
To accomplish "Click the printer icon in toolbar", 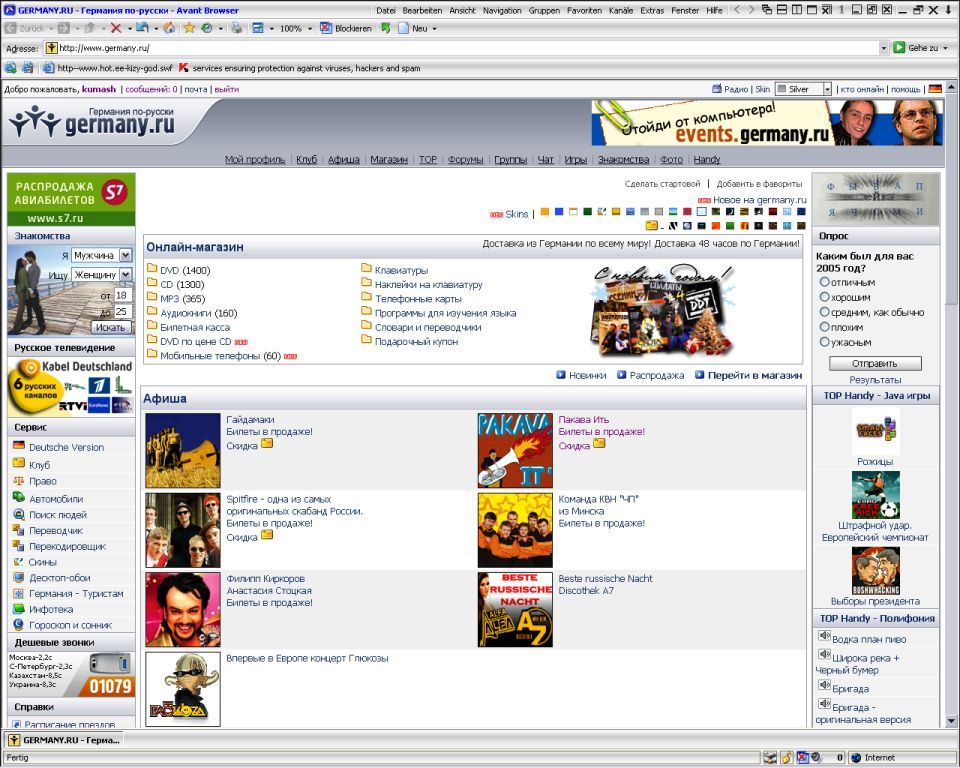I will pyautogui.click(x=236, y=28).
